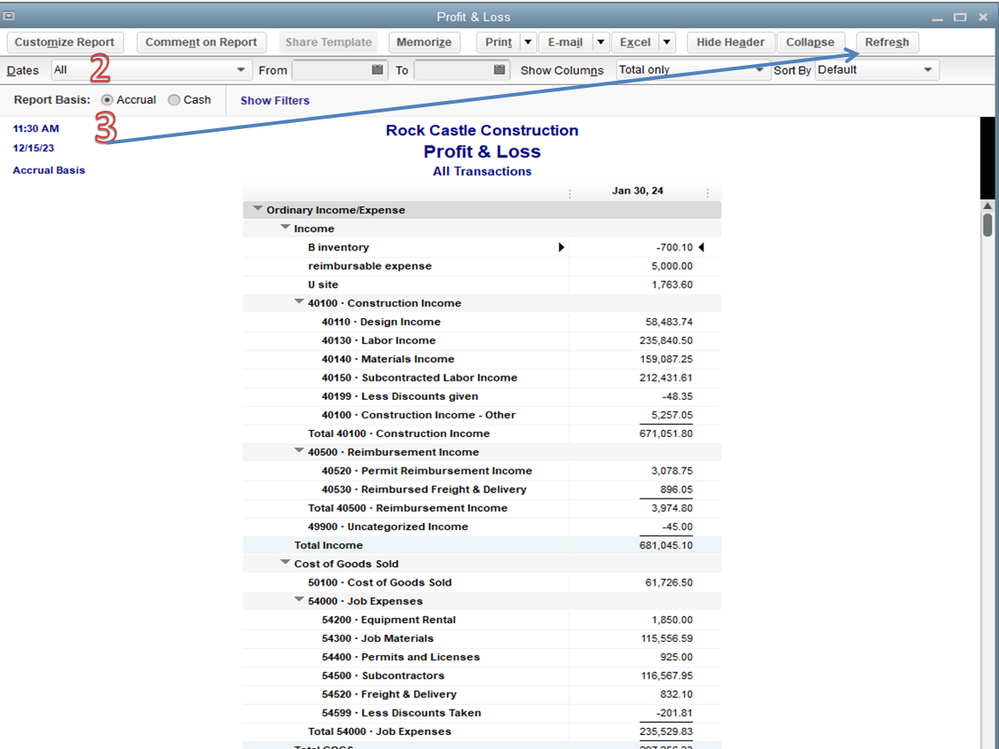Collapse 54000 Job Expenses group
Image resolution: width=999 pixels, height=749 pixels.
pos(299,601)
